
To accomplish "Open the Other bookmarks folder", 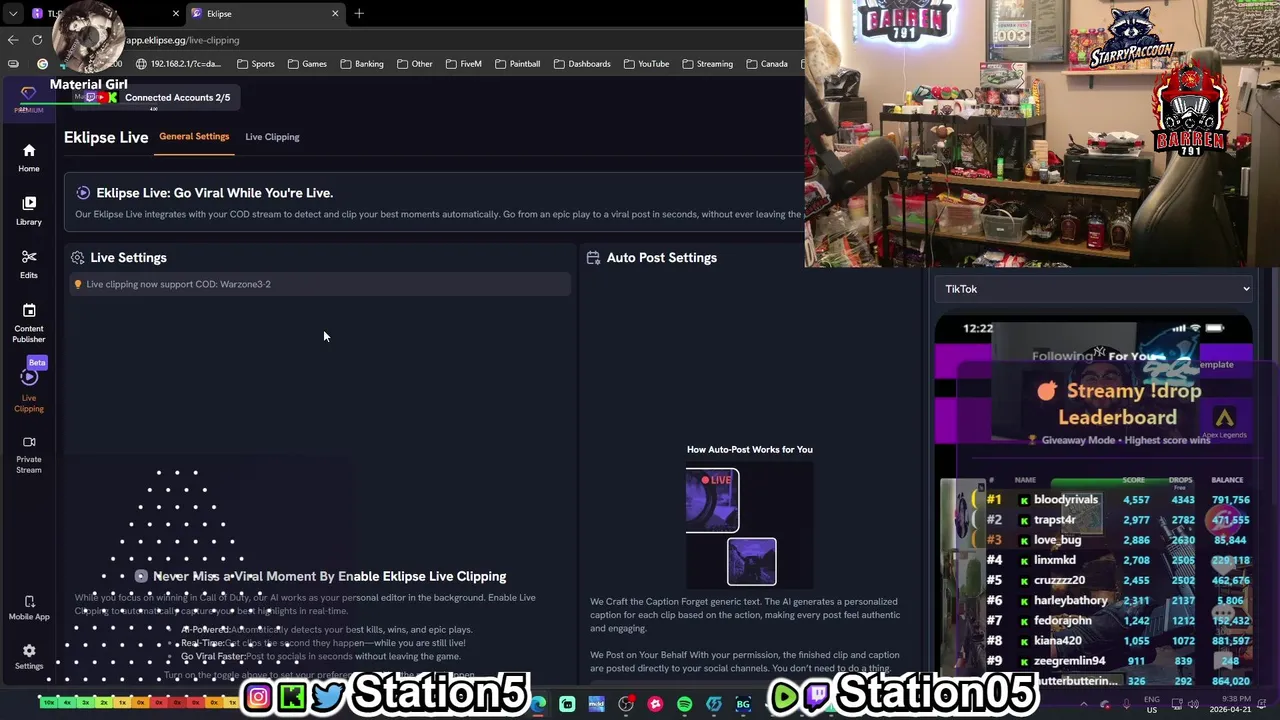I will click(x=415, y=64).
